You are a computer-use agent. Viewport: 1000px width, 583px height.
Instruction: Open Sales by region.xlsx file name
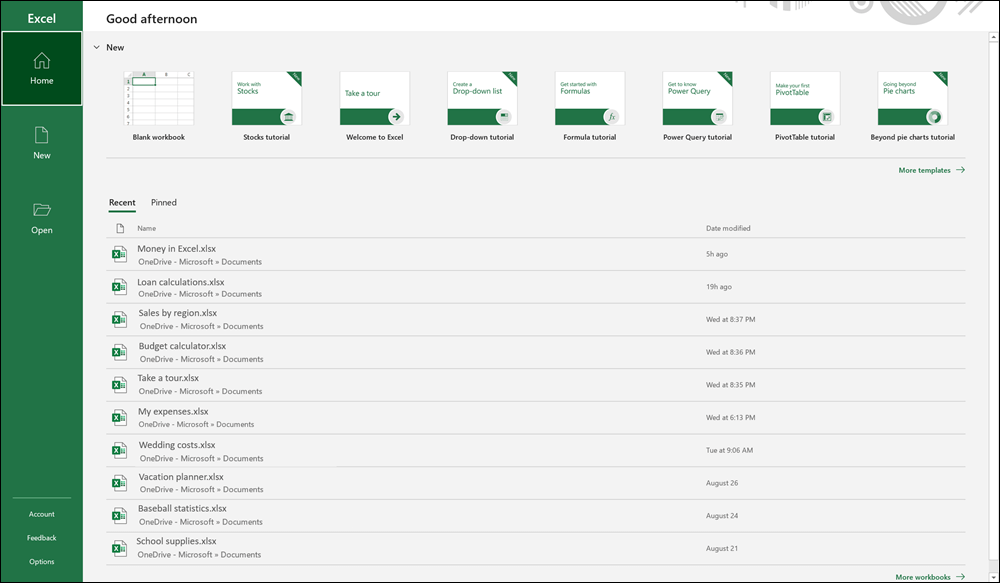tap(178, 313)
